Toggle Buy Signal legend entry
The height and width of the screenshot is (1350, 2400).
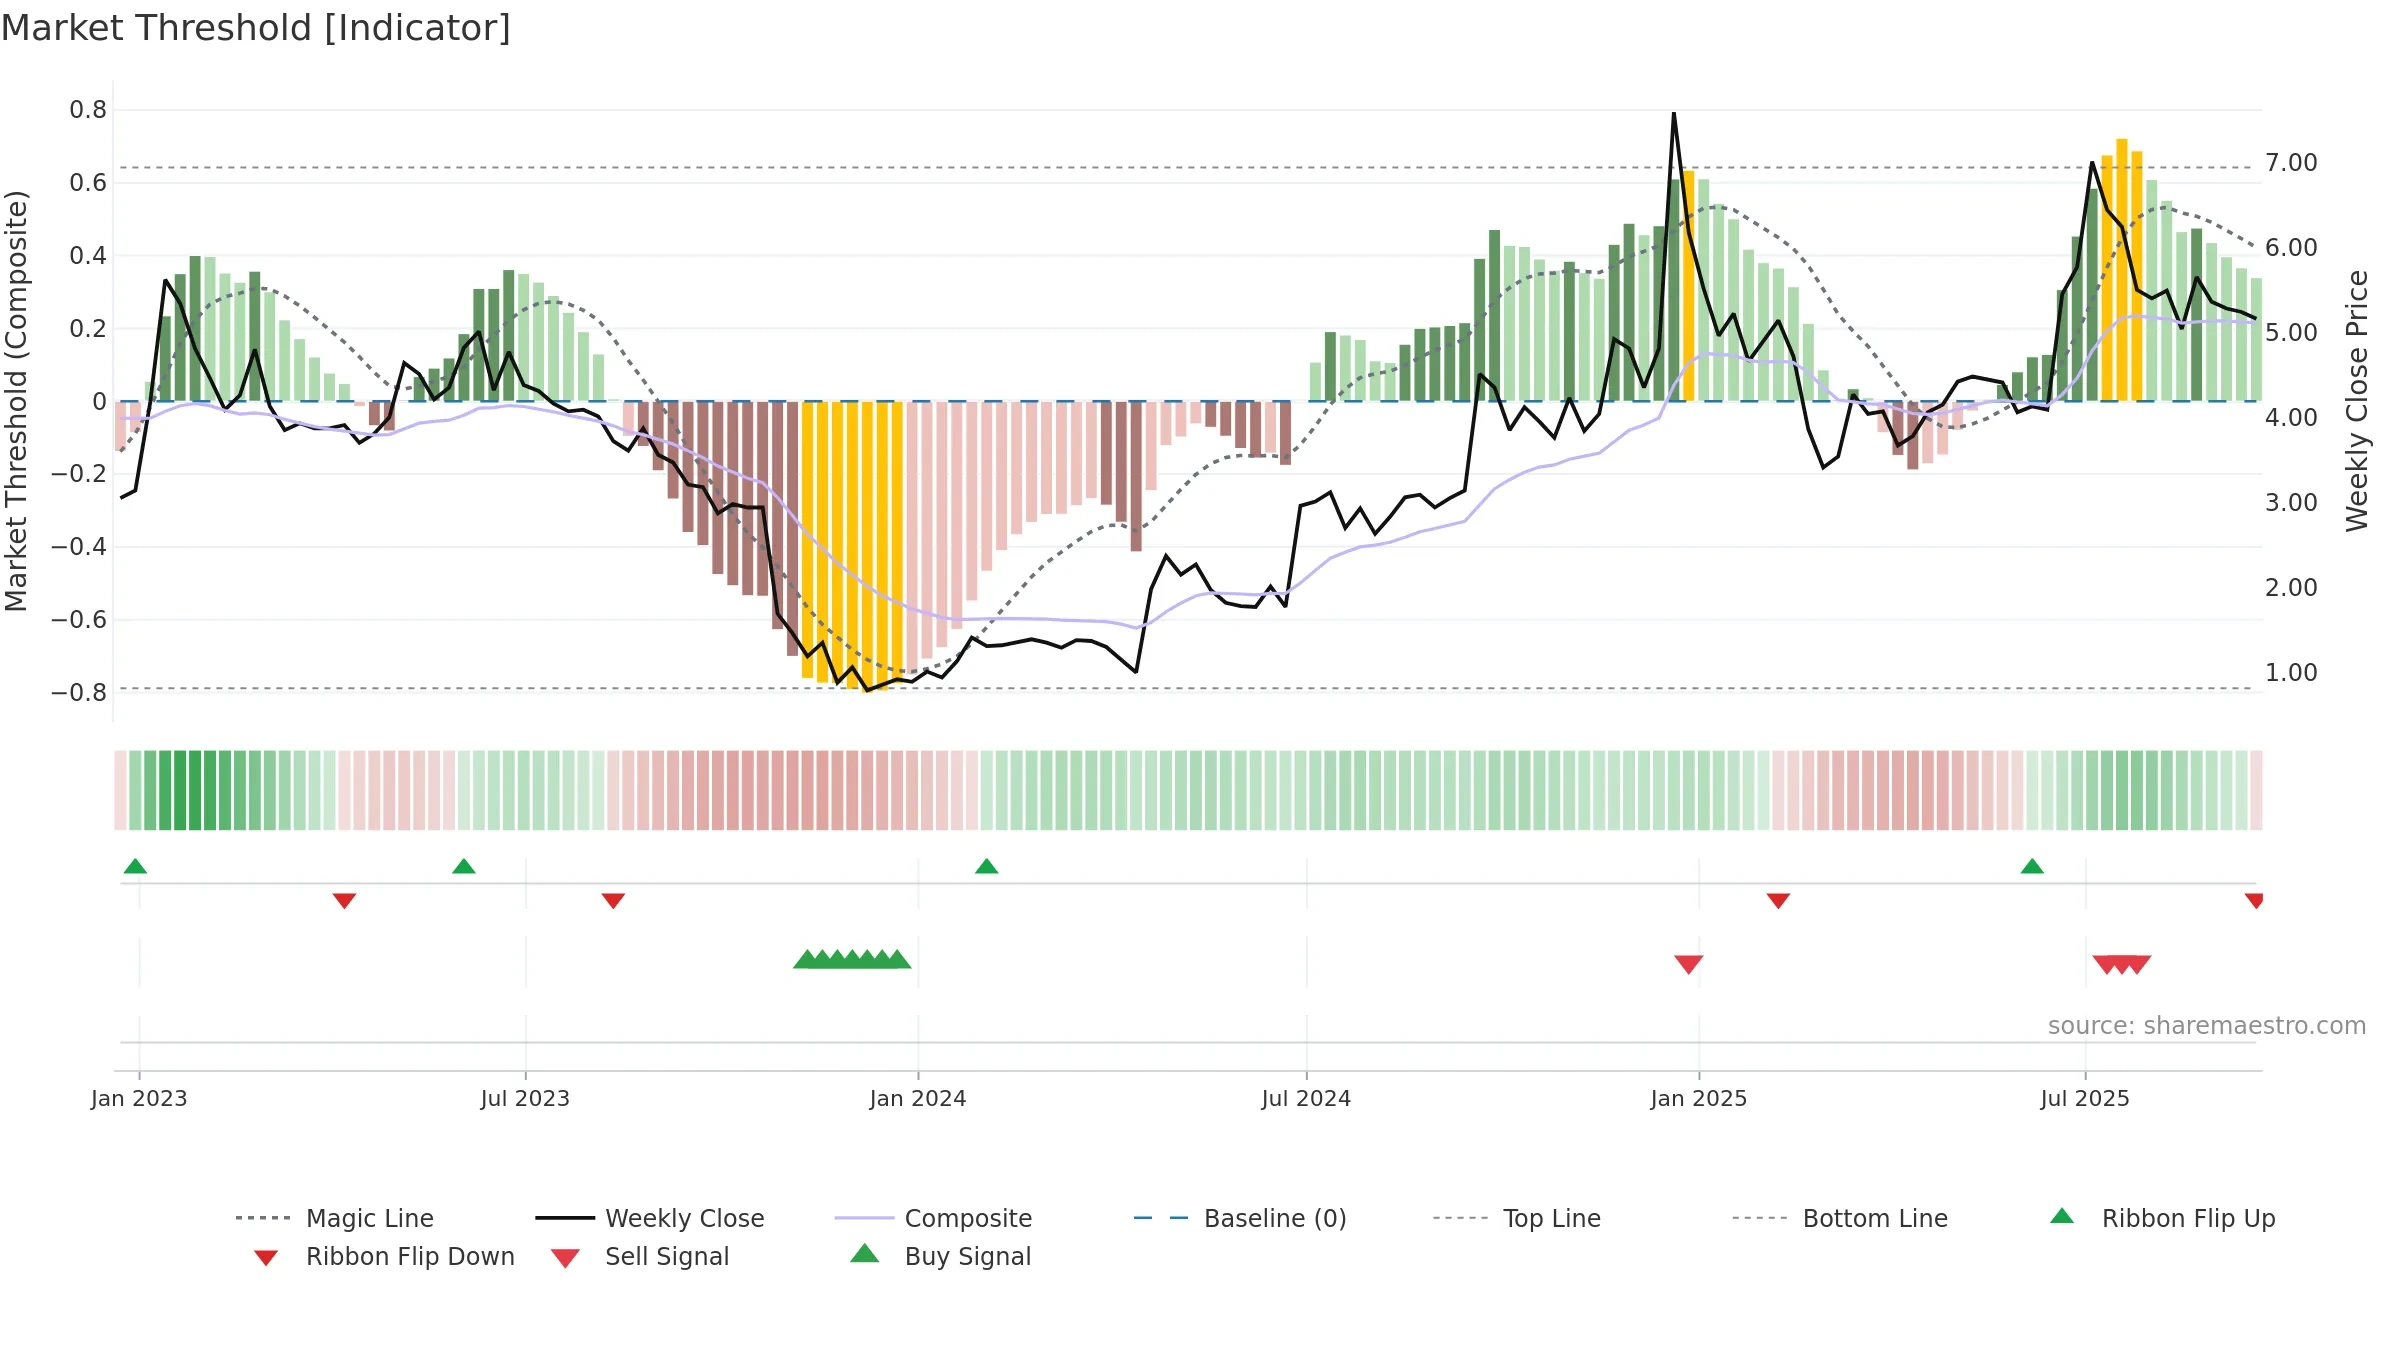tap(940, 1256)
